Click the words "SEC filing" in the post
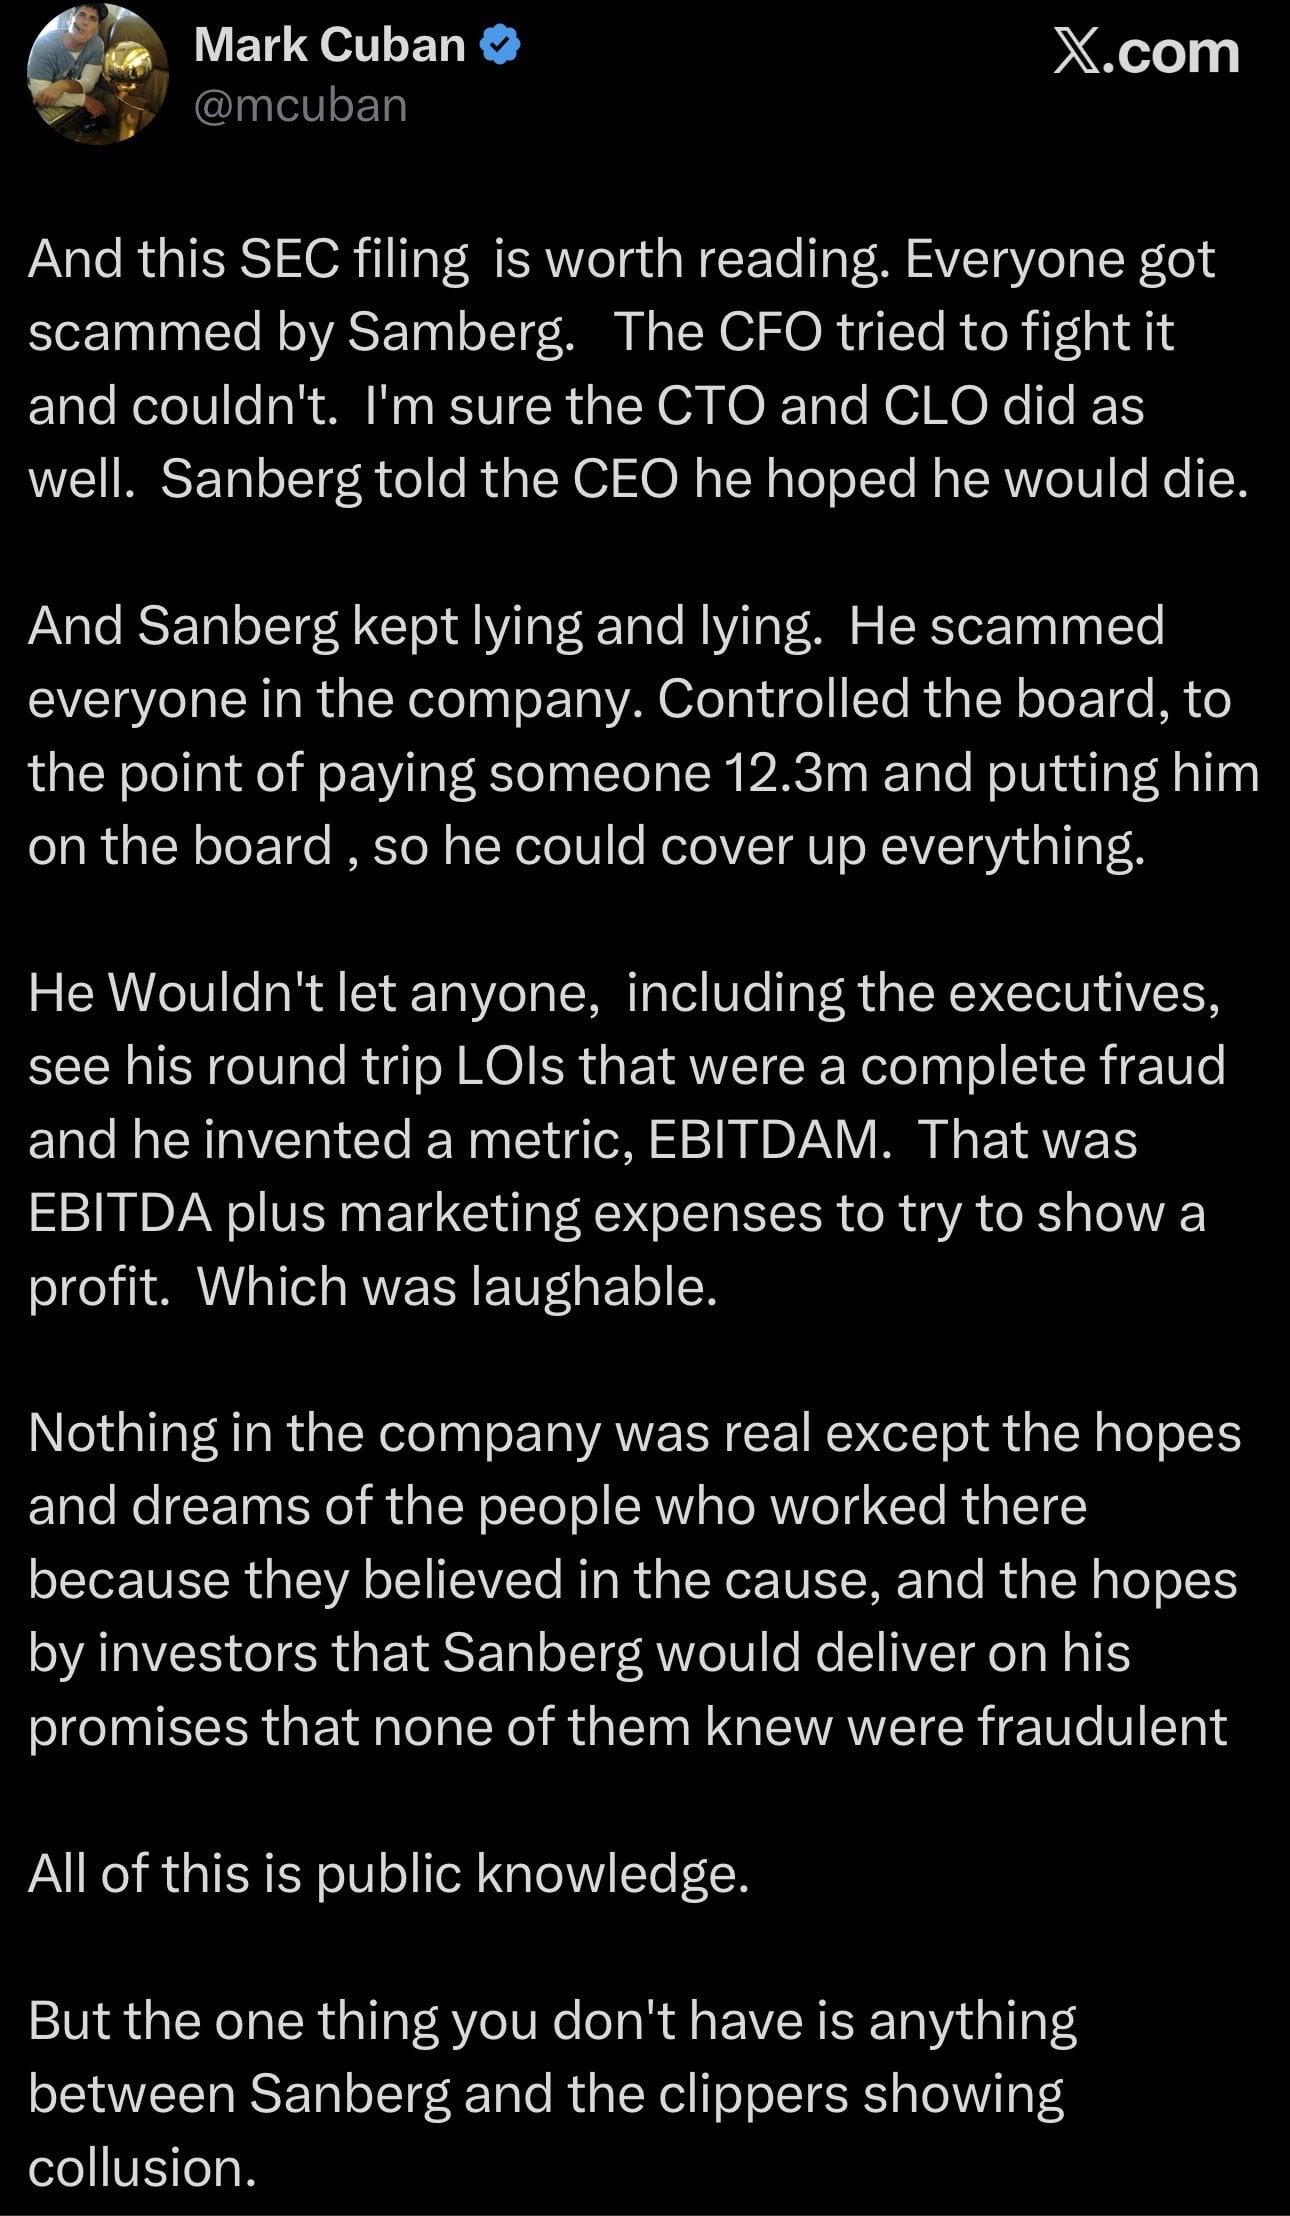This screenshot has height=2216, width=1290. [x=355, y=260]
